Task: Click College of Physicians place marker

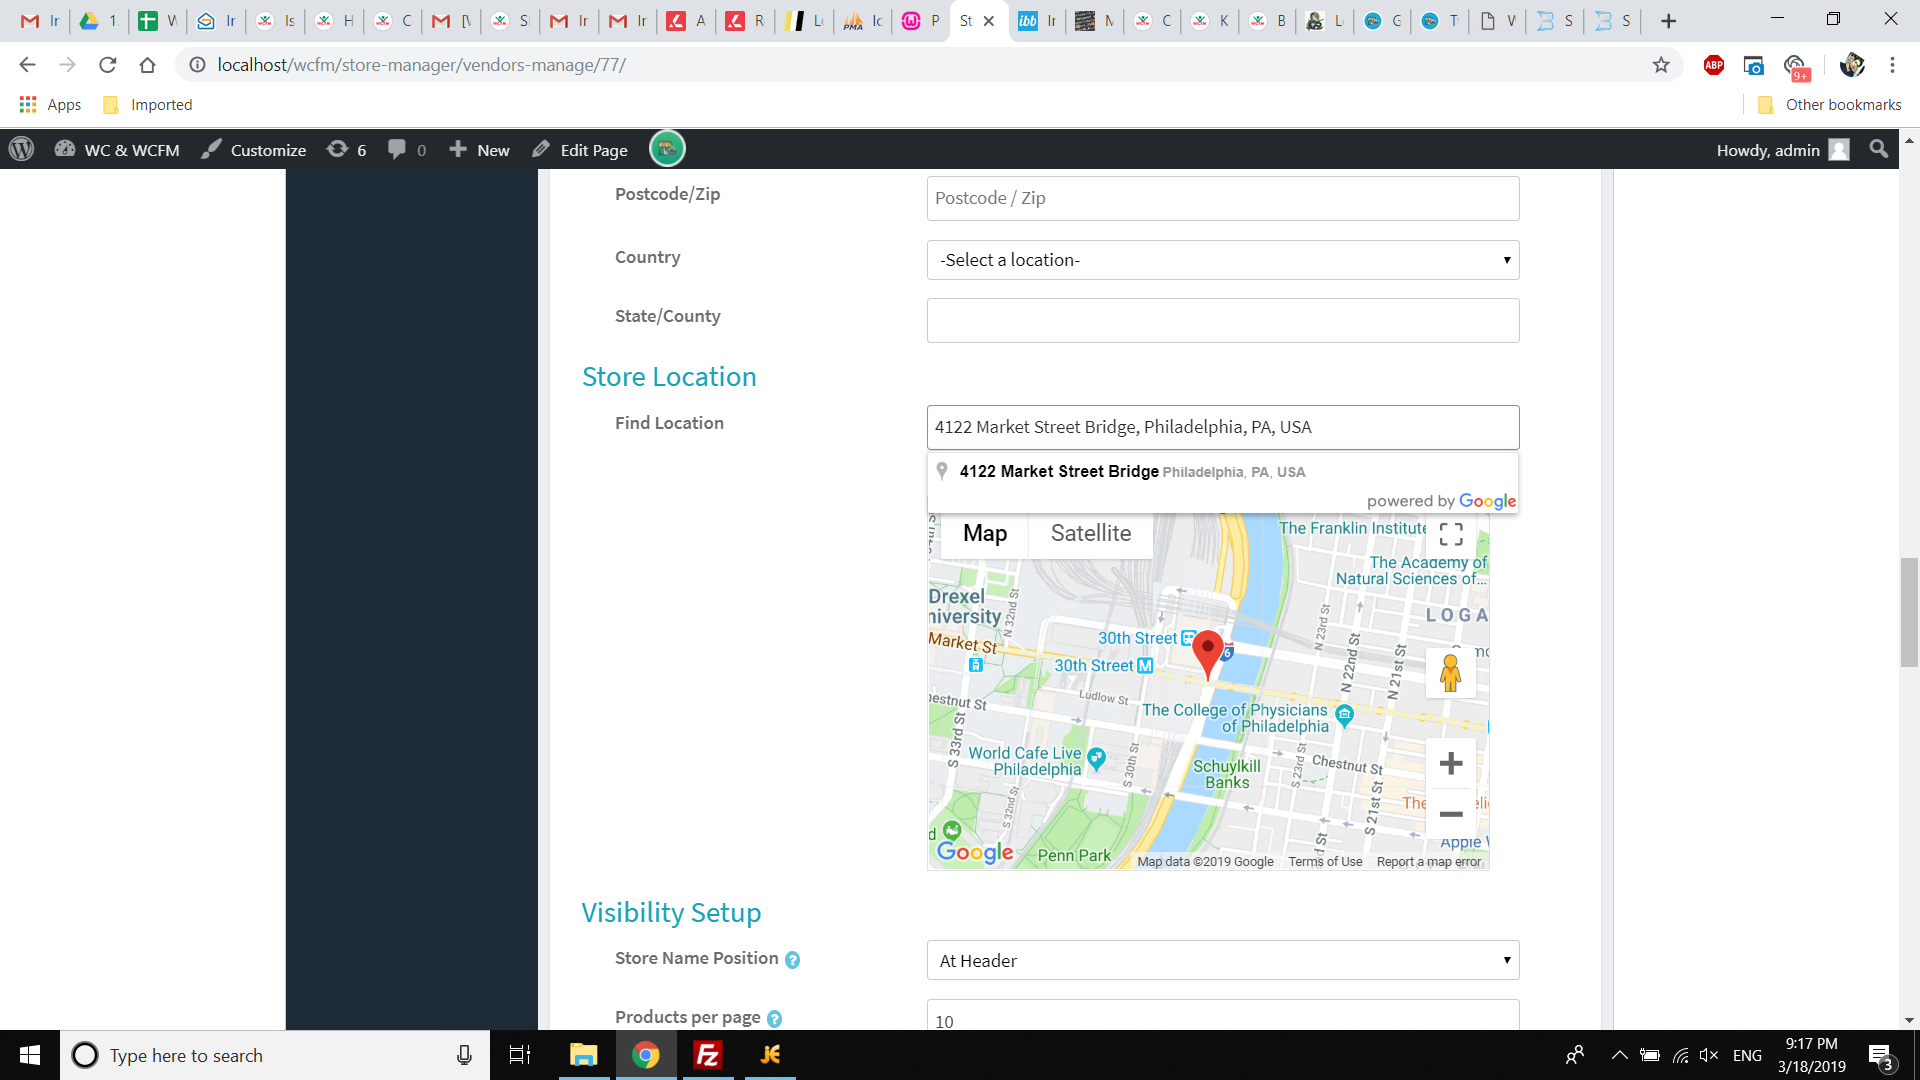Action: (1344, 714)
